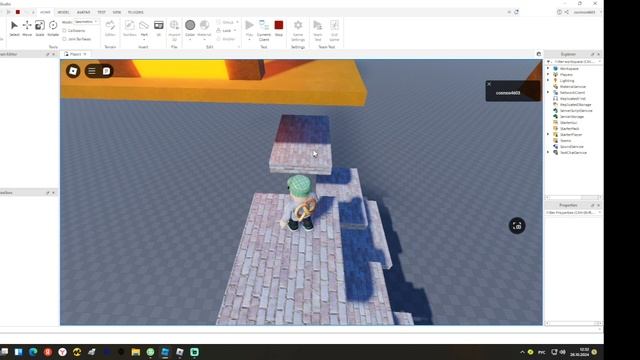
Task: Switch to the Avatar ribbon tab
Action: click(83, 12)
